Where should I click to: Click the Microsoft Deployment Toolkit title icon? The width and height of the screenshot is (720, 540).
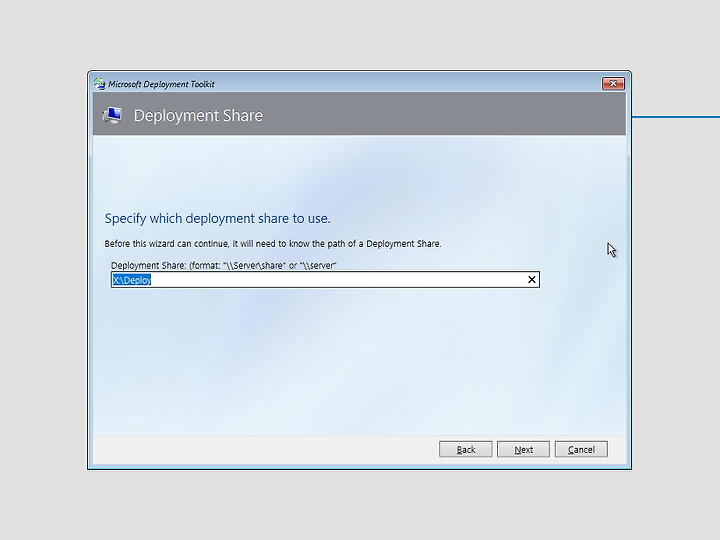[x=100, y=84]
